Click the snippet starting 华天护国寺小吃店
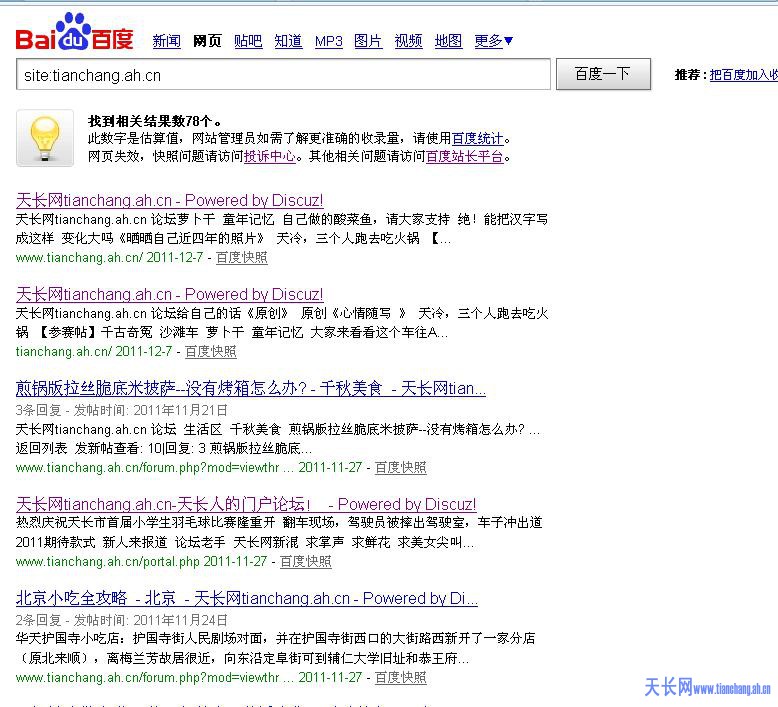Image resolution: width=778 pixels, height=707 pixels. [x=275, y=648]
